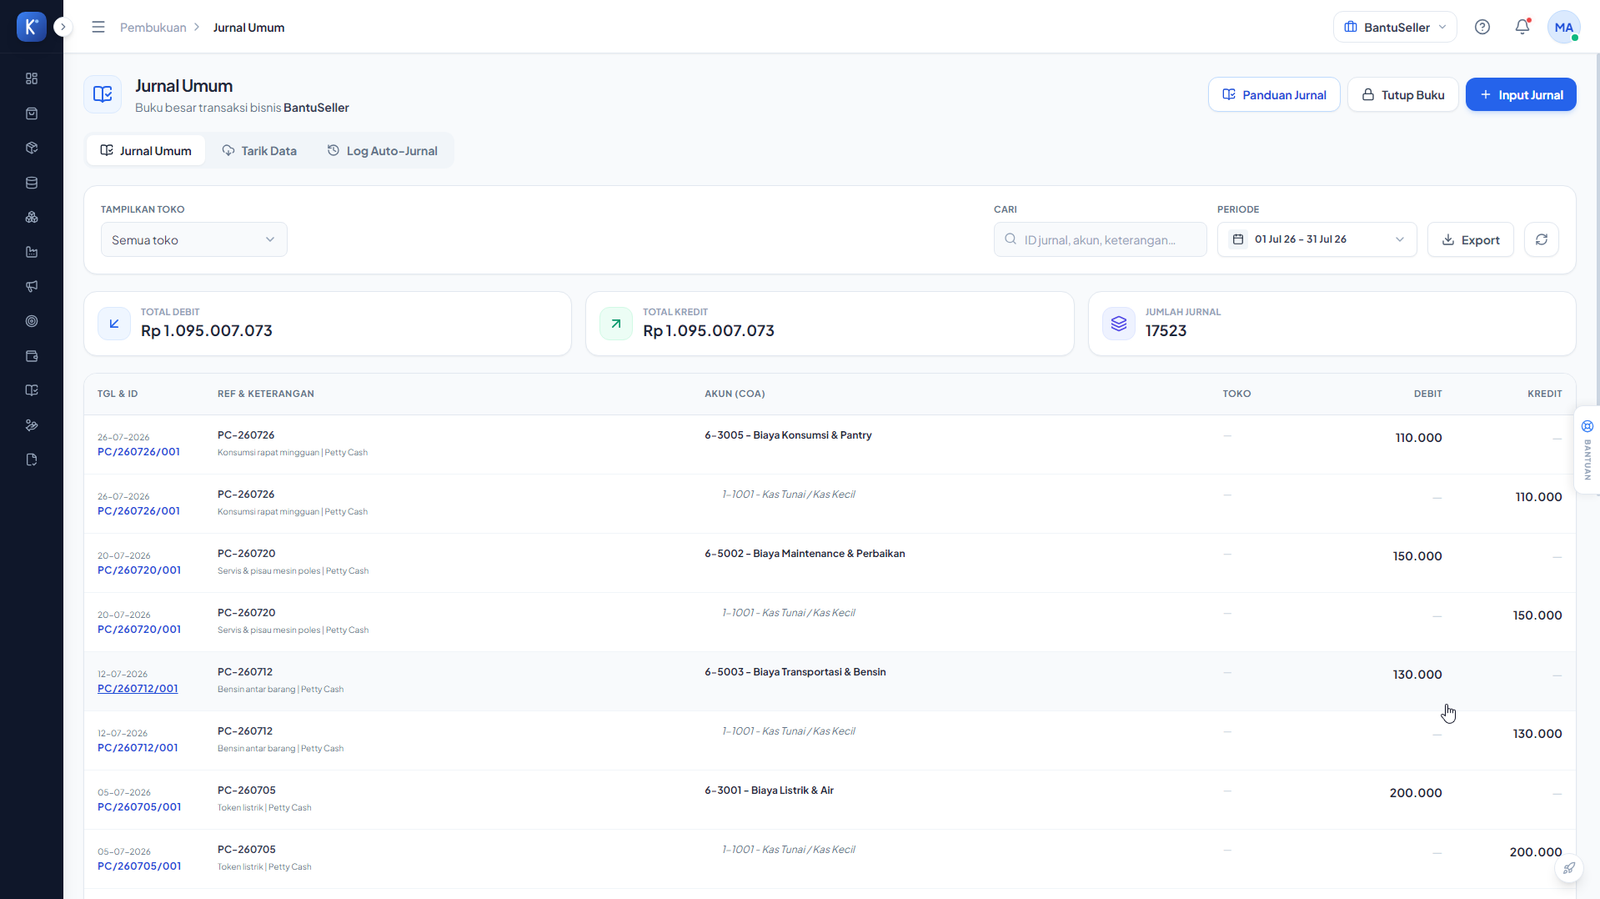Open journal PC/260720/001 on the Biaya Maintenance row
The width and height of the screenshot is (1600, 899).
(139, 570)
